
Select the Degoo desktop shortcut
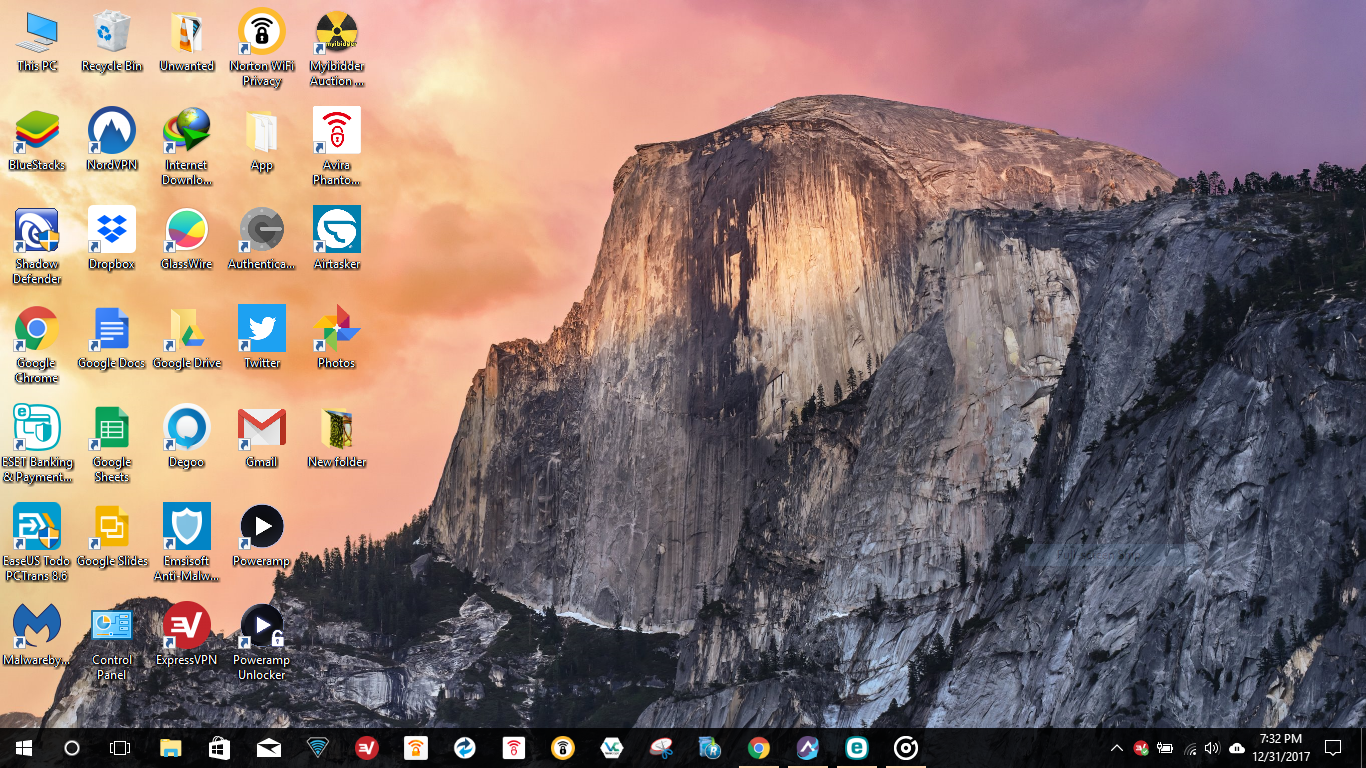[187, 437]
